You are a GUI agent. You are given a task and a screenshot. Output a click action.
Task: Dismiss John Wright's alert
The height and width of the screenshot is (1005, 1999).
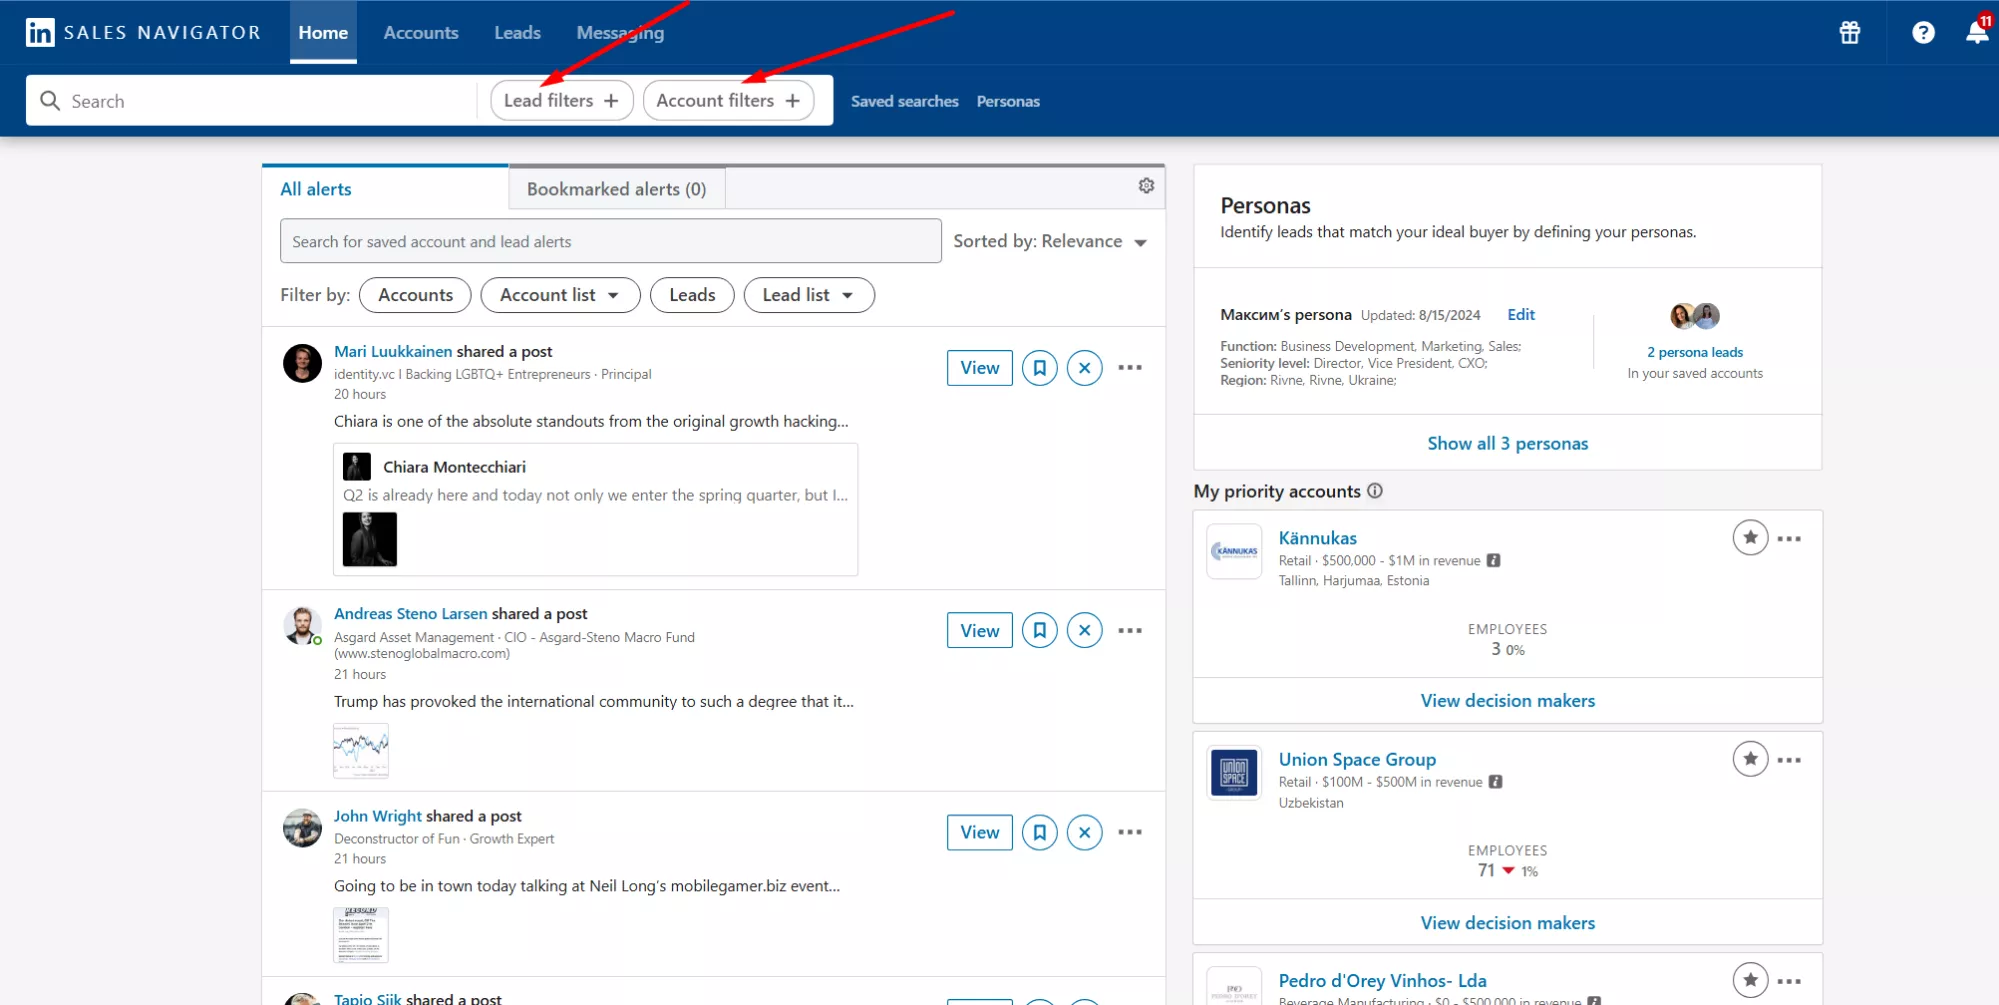coord(1084,832)
